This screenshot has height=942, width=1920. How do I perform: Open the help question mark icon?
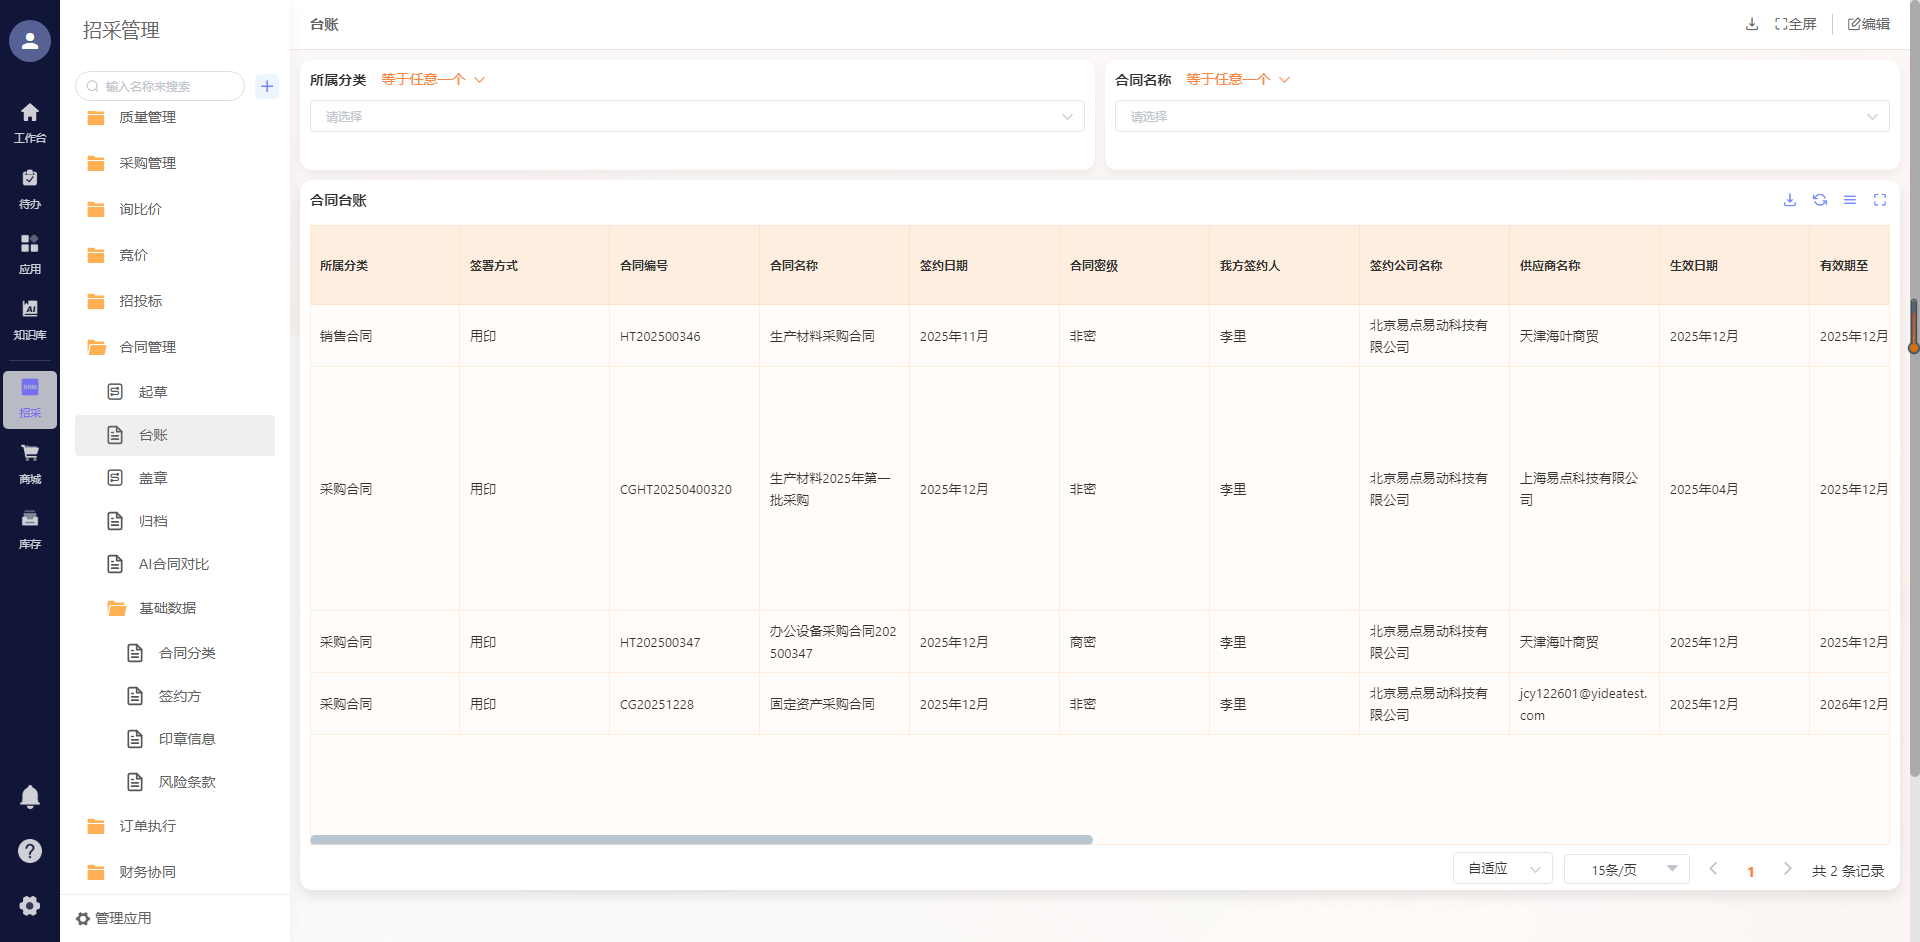[x=30, y=851]
